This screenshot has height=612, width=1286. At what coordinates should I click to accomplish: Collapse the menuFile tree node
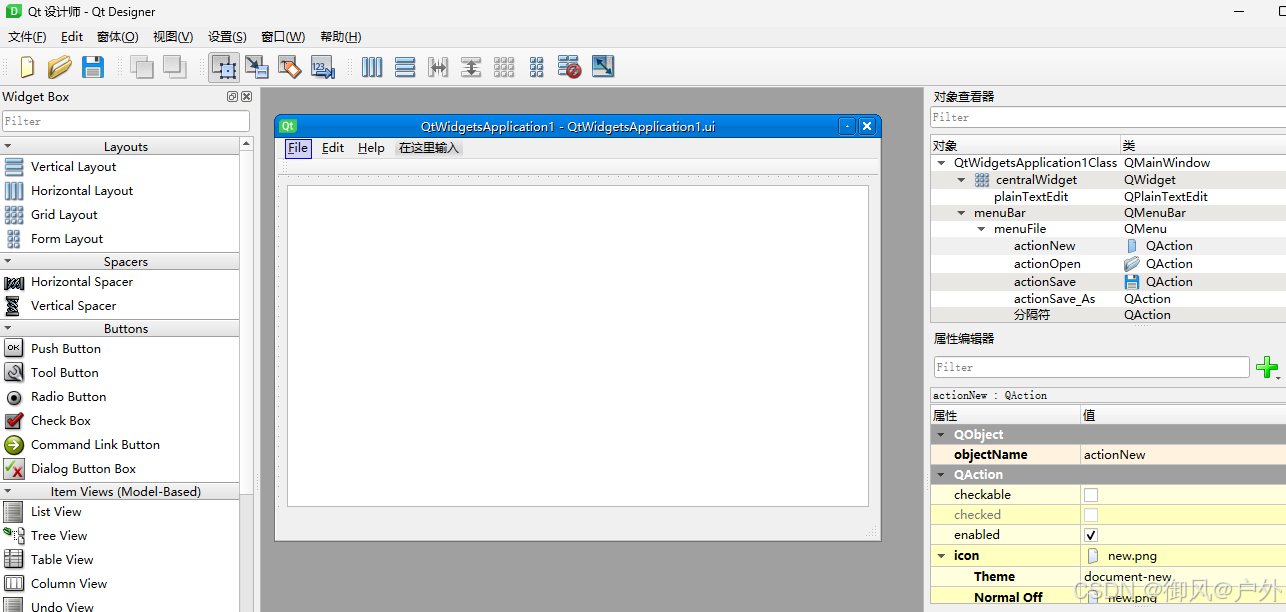coord(982,229)
